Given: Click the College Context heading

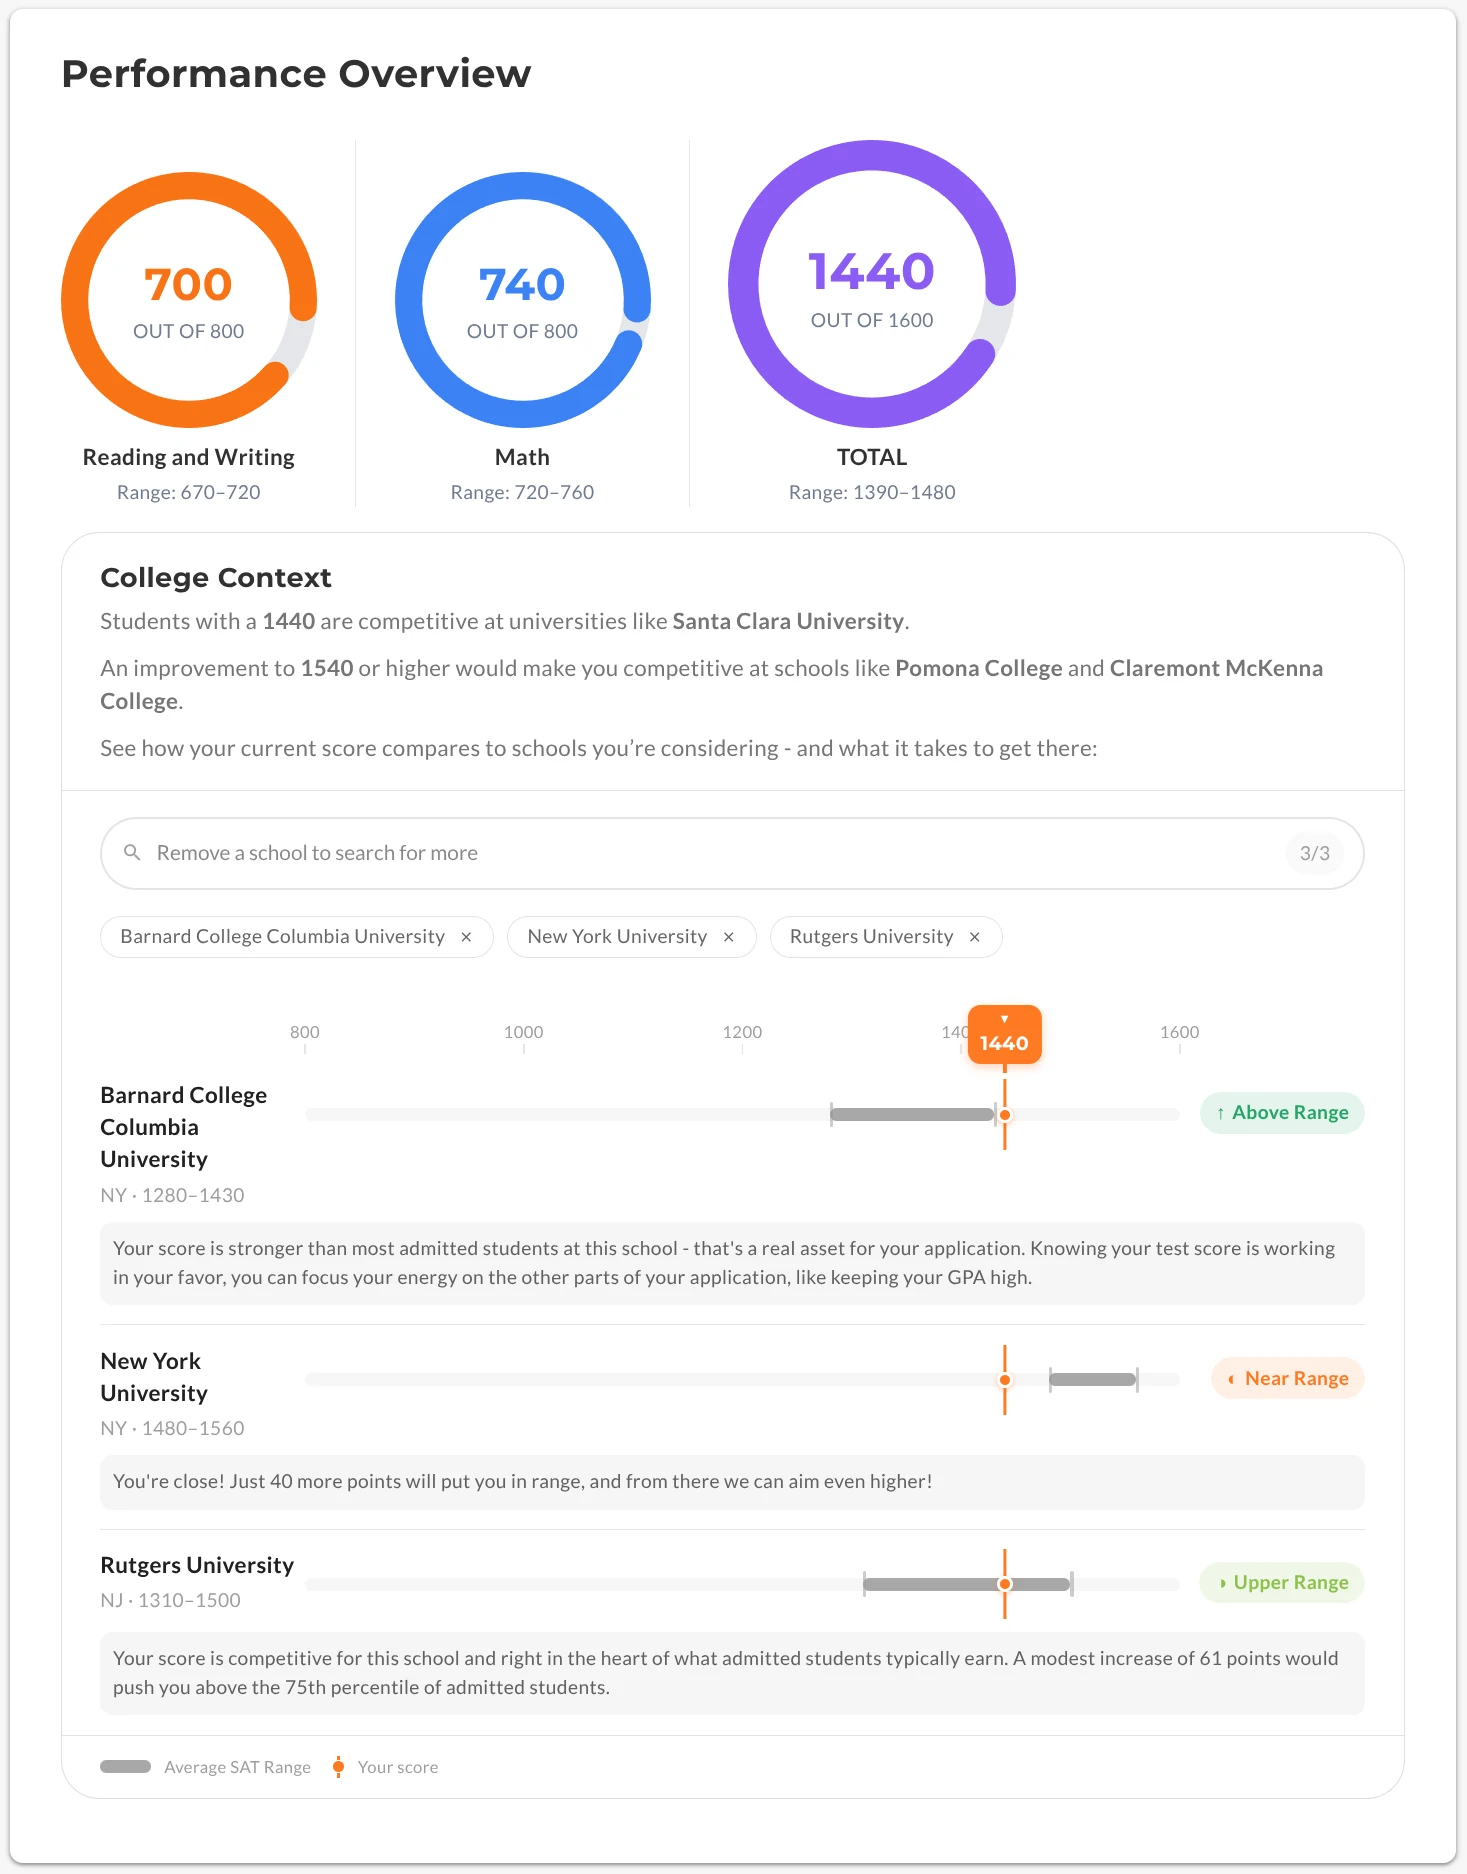Looking at the screenshot, I should coord(216,578).
